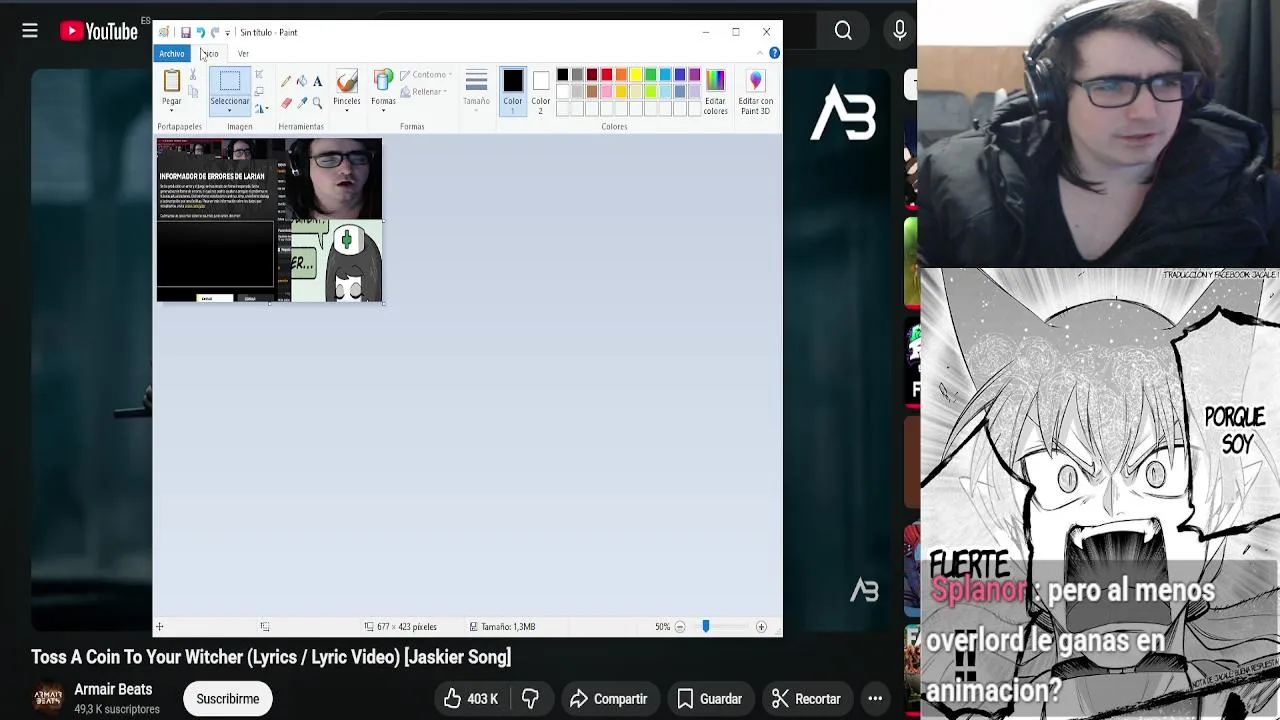
Task: Click the Copy icon in Portapapeles
Action: point(193,92)
